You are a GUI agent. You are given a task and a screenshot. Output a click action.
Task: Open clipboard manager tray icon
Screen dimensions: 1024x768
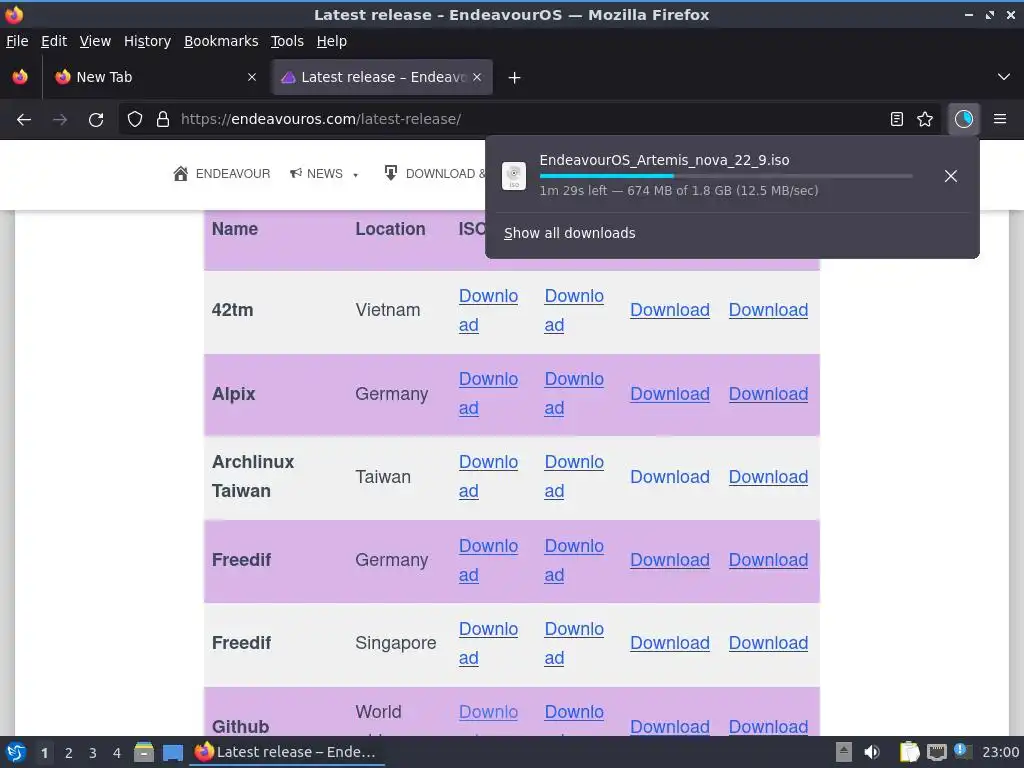909,752
